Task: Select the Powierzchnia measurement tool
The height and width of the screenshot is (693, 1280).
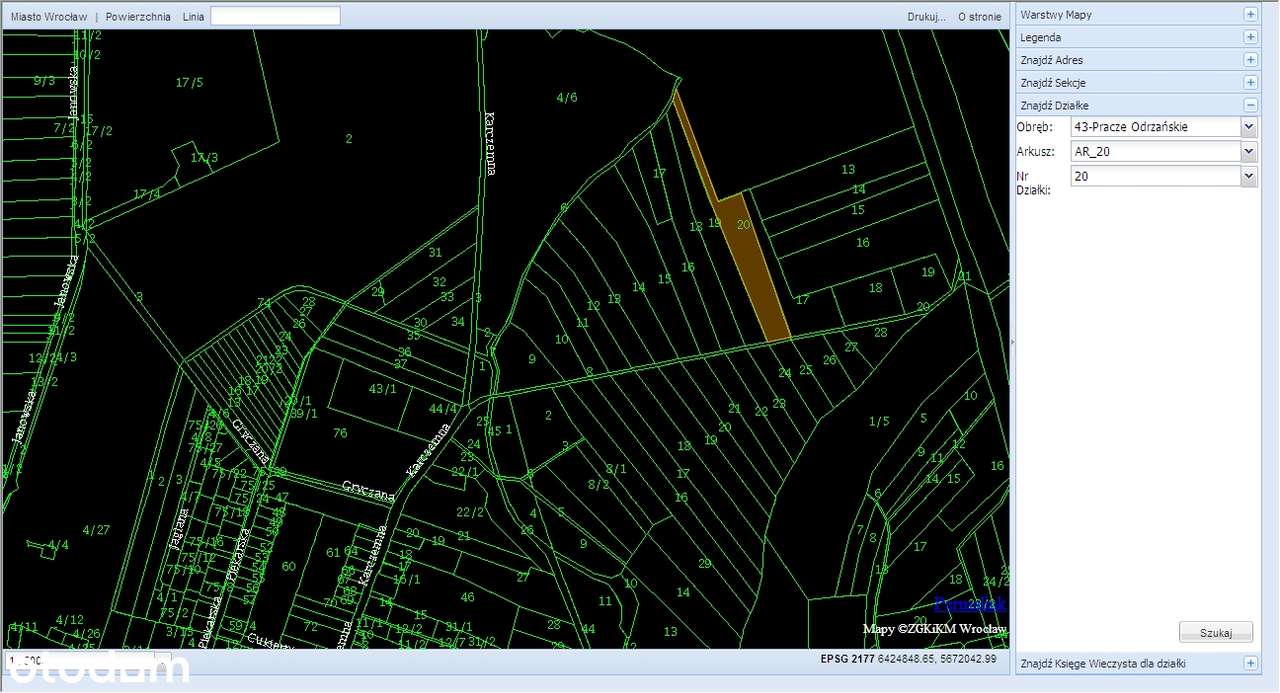Action: (138, 17)
